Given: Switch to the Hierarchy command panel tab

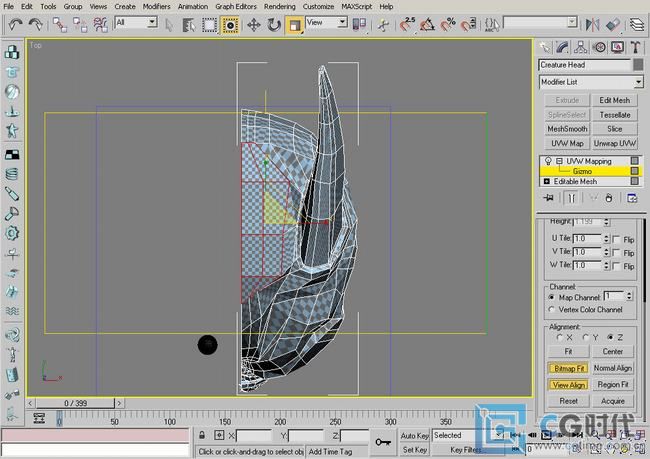Looking at the screenshot, I should click(x=581, y=47).
